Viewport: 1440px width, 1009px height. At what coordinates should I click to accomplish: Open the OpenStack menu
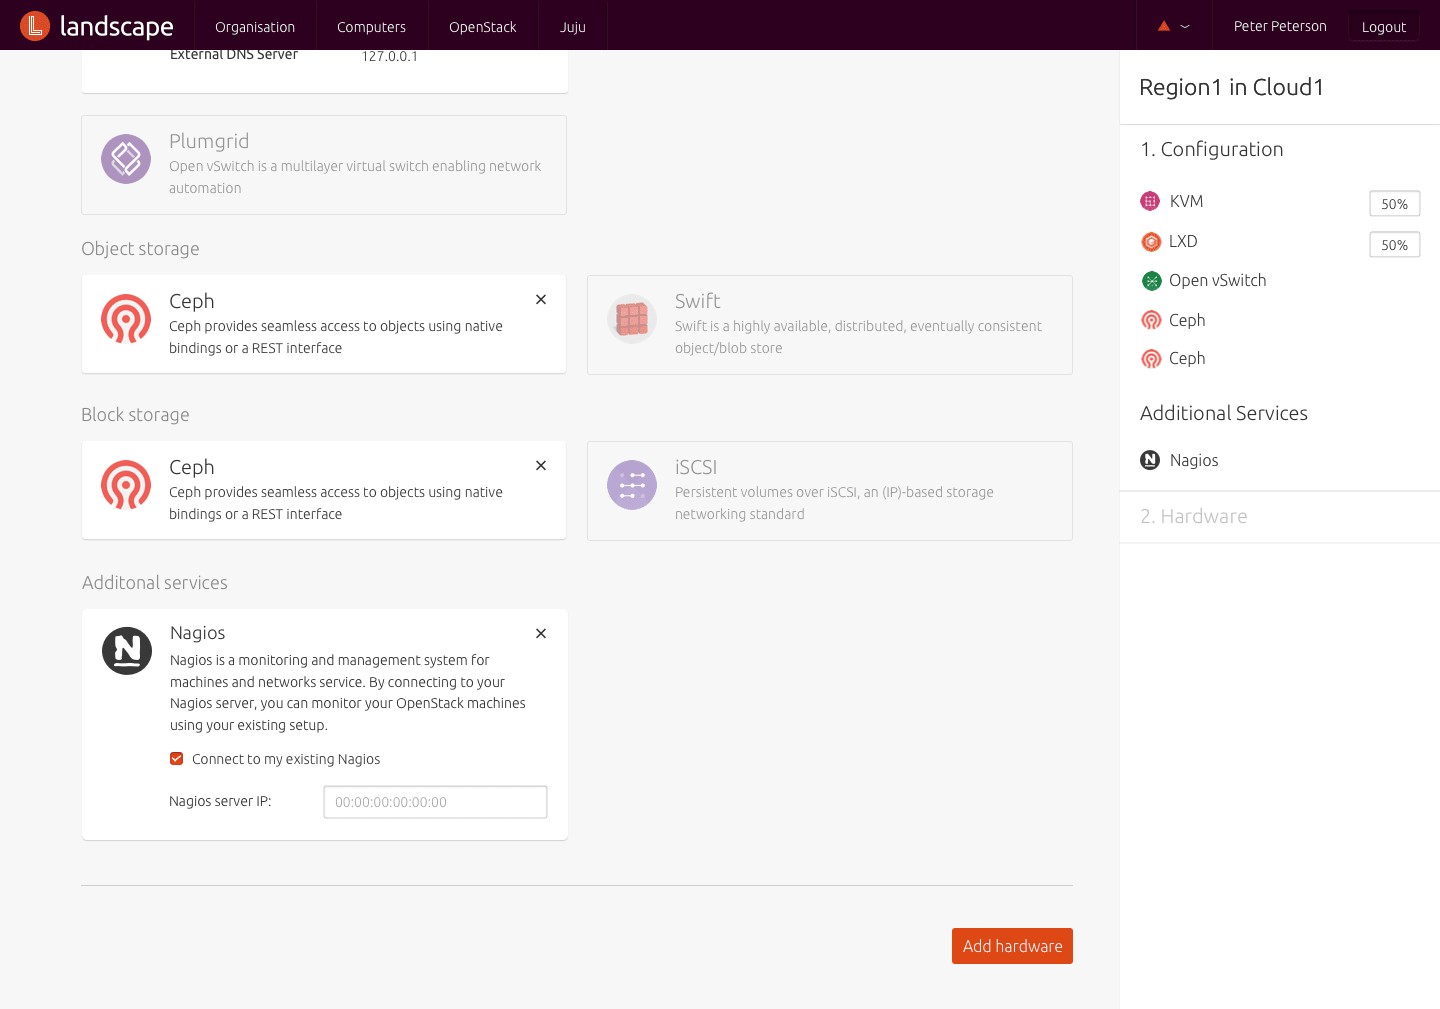(483, 26)
